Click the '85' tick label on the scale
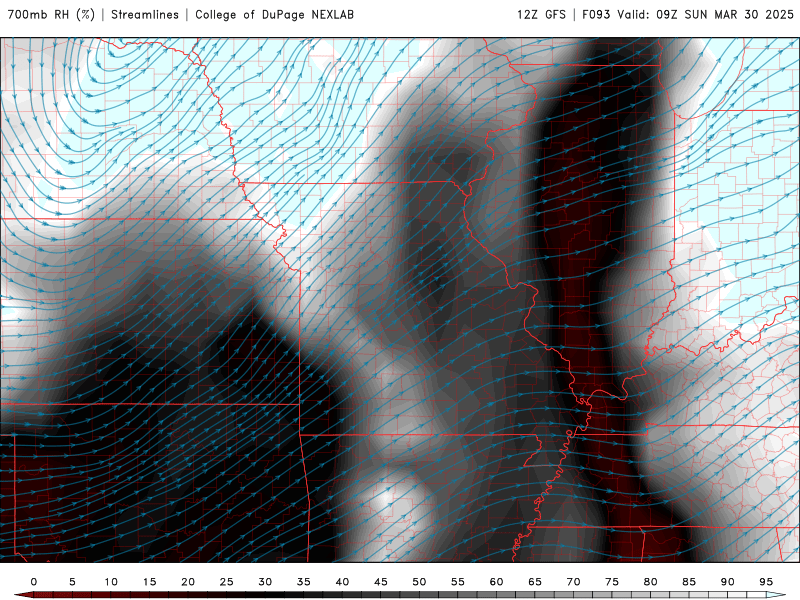Screen dimensions: 800x600 689,582
